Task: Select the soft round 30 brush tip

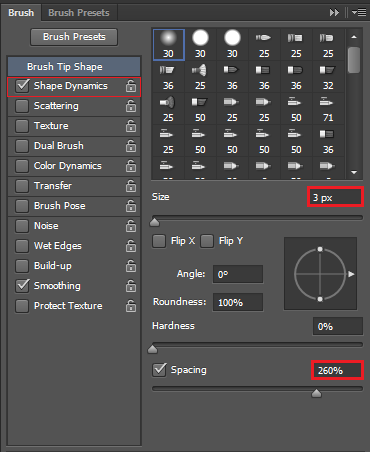Action: (169, 45)
